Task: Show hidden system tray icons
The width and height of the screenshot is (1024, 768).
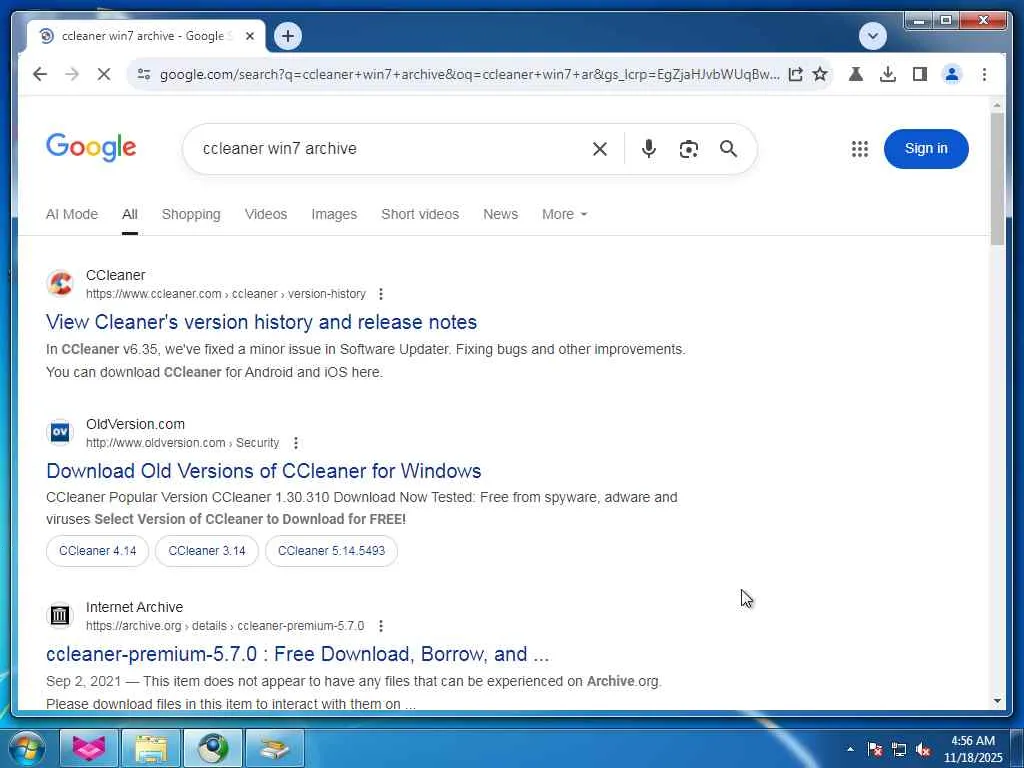Action: (x=850, y=749)
